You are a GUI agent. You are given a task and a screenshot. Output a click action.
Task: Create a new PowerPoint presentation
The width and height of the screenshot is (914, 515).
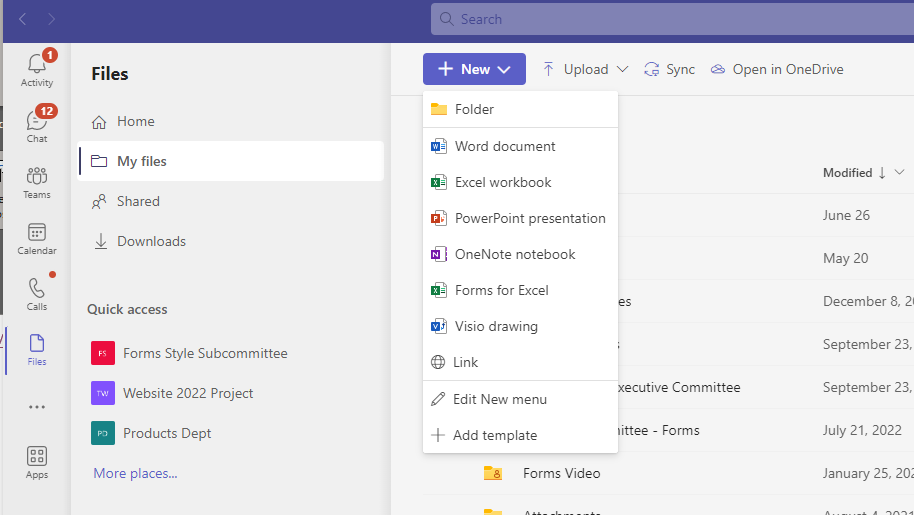click(520, 218)
